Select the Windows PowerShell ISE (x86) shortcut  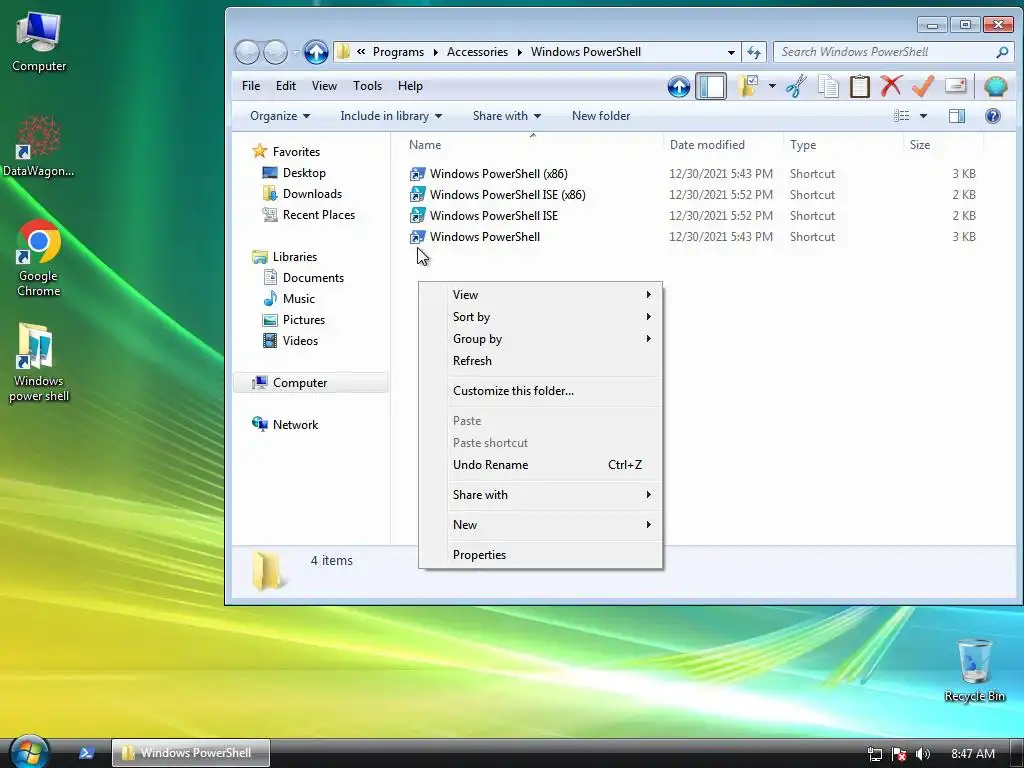click(x=507, y=195)
